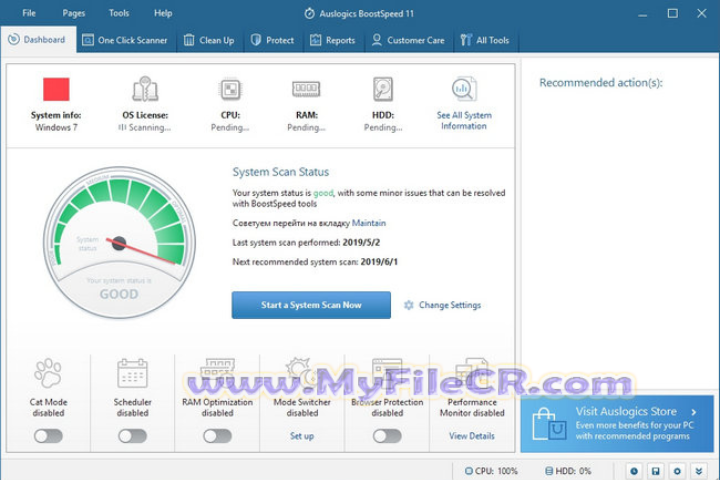Open the Reports tab
The width and height of the screenshot is (720, 480).
(x=332, y=40)
